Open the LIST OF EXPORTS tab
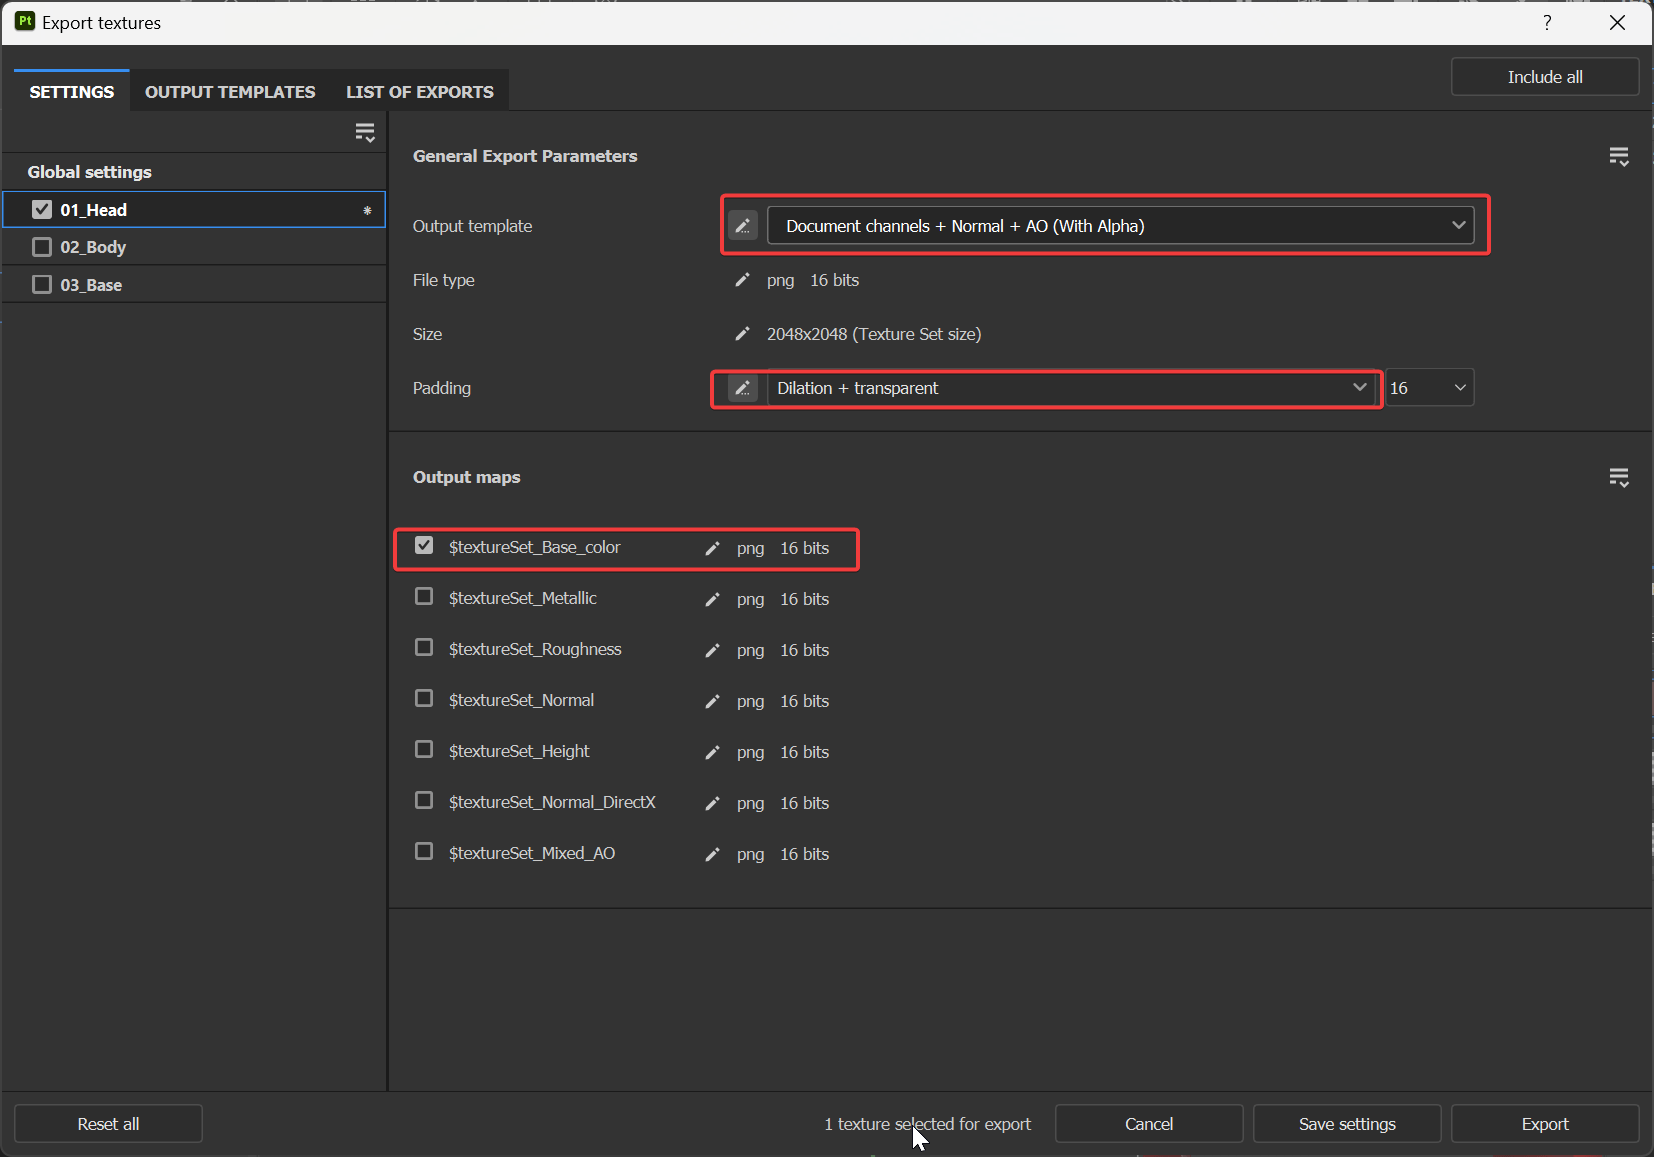The image size is (1654, 1157). point(420,91)
